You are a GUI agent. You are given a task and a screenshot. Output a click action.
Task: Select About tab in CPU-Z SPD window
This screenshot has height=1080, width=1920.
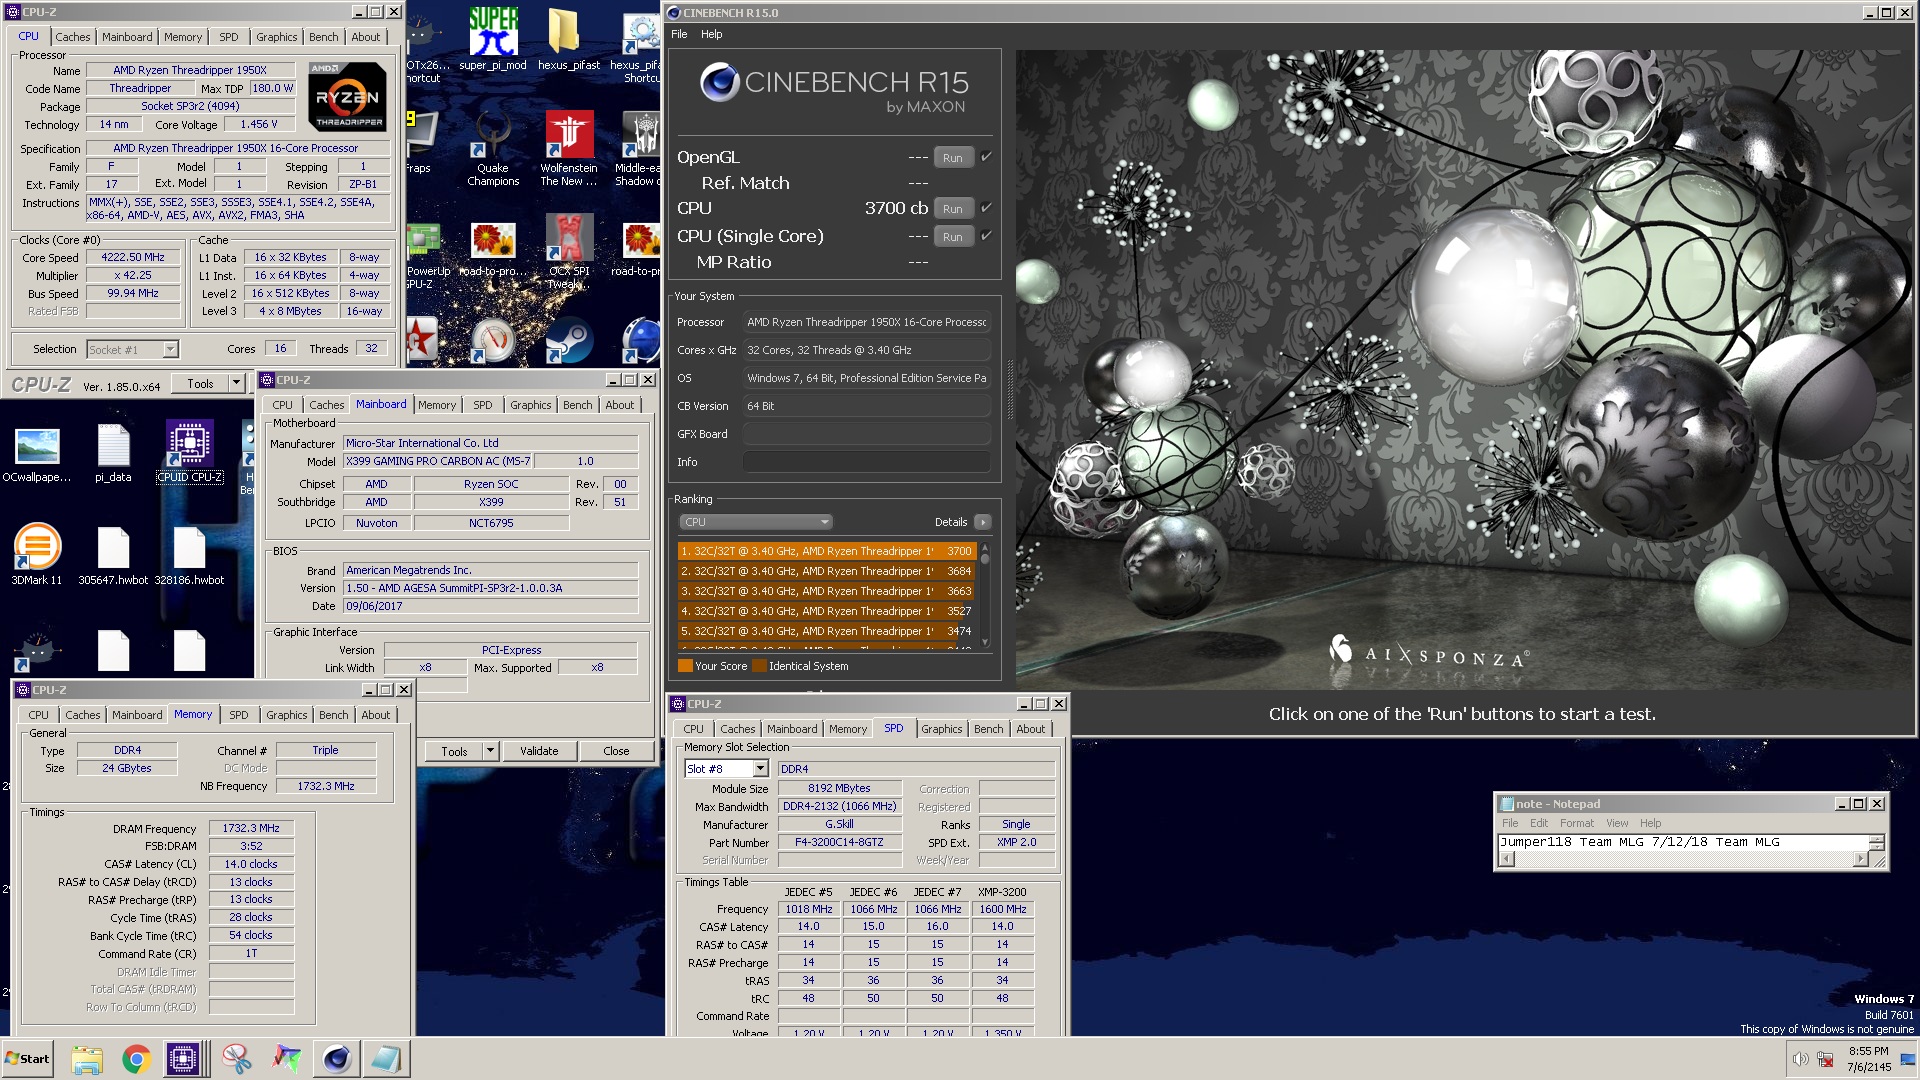(x=1030, y=729)
